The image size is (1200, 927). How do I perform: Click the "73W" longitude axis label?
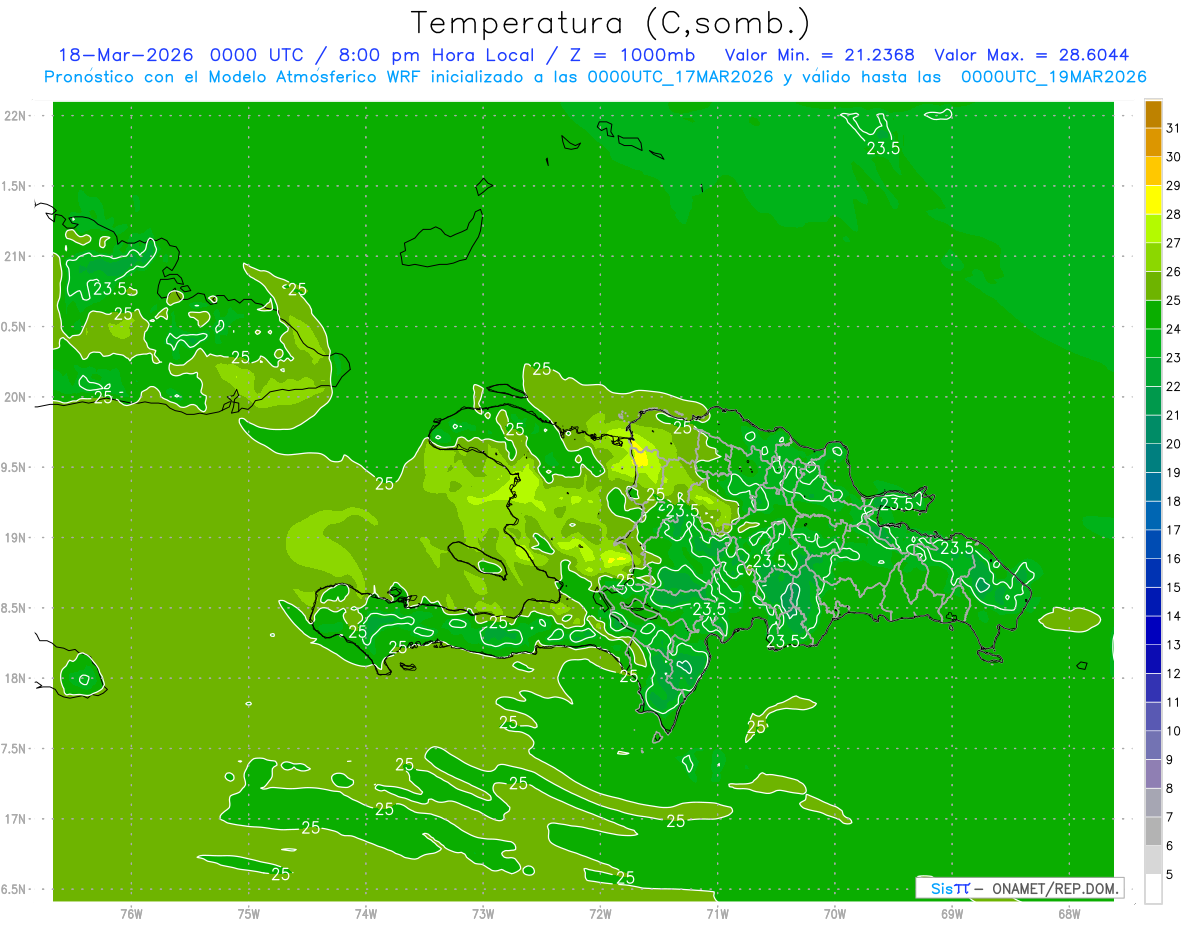coord(483,913)
